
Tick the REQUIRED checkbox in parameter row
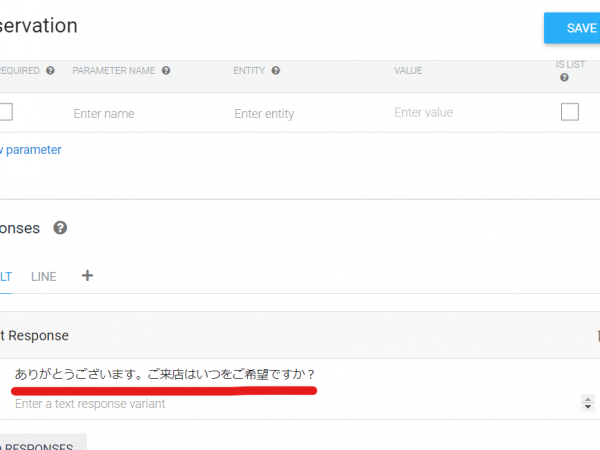pyautogui.click(x=5, y=112)
